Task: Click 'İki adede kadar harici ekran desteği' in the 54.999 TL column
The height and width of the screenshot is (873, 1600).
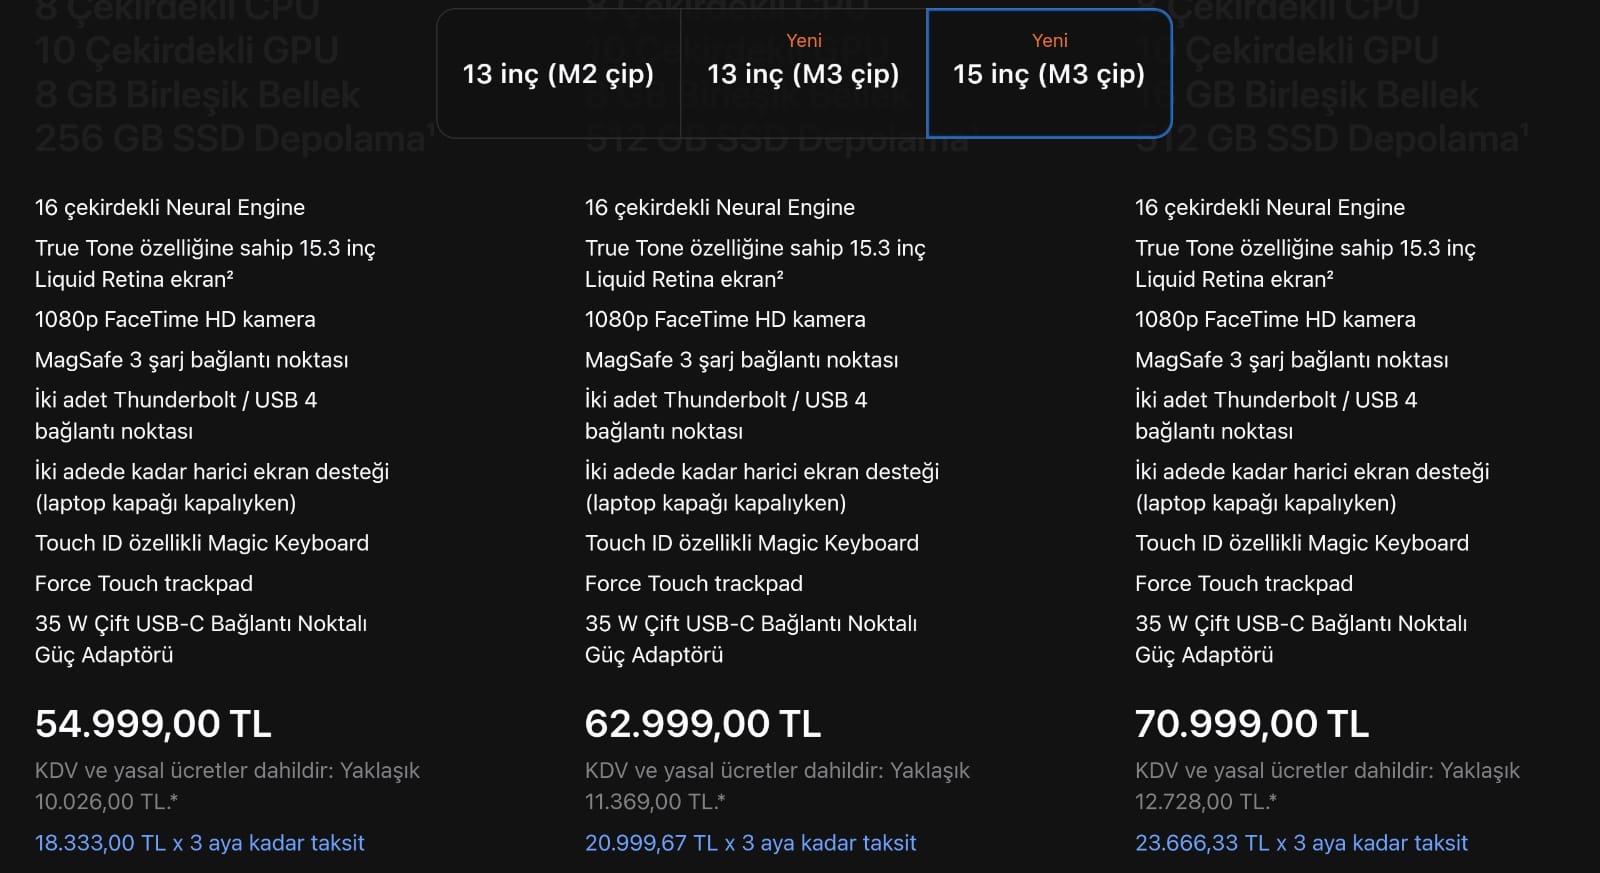Action: (212, 472)
